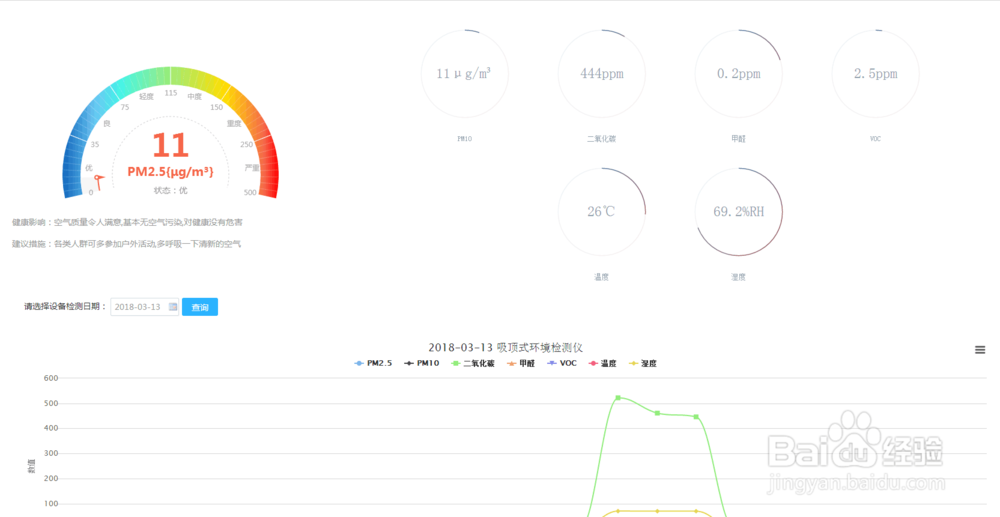Image resolution: width=1000 pixels, height=517 pixels.
Task: Toggle 温度 series in chart legend
Action: click(602, 363)
